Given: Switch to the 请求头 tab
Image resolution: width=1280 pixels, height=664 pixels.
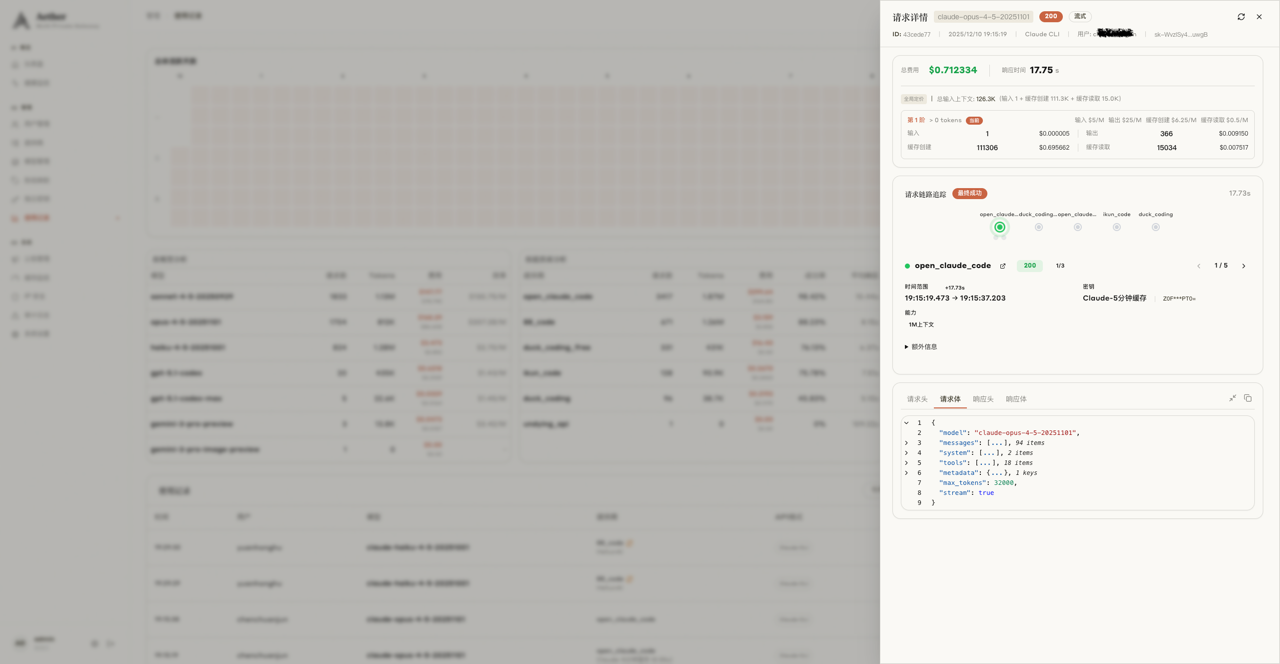Looking at the screenshot, I should pos(917,399).
